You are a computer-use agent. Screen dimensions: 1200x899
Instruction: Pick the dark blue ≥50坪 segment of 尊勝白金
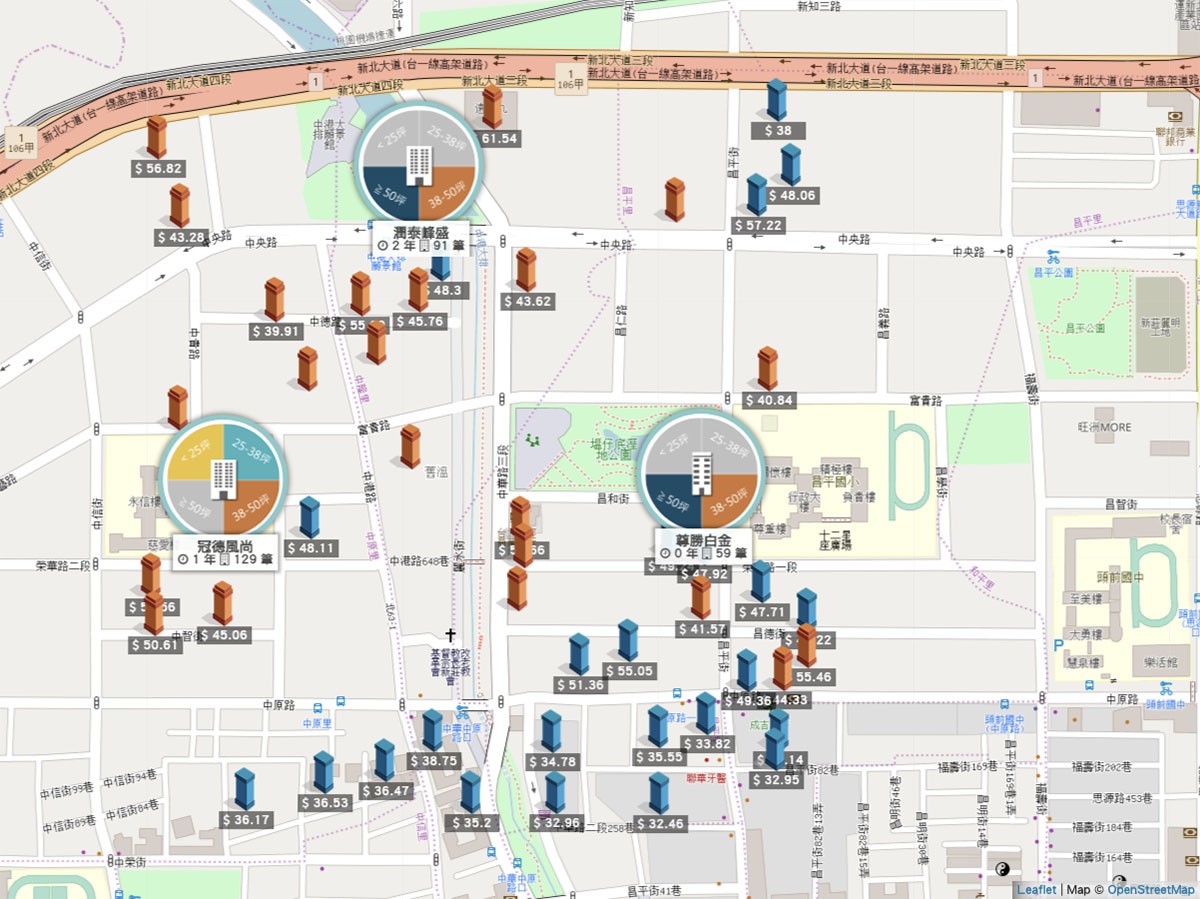pyautogui.click(x=672, y=500)
